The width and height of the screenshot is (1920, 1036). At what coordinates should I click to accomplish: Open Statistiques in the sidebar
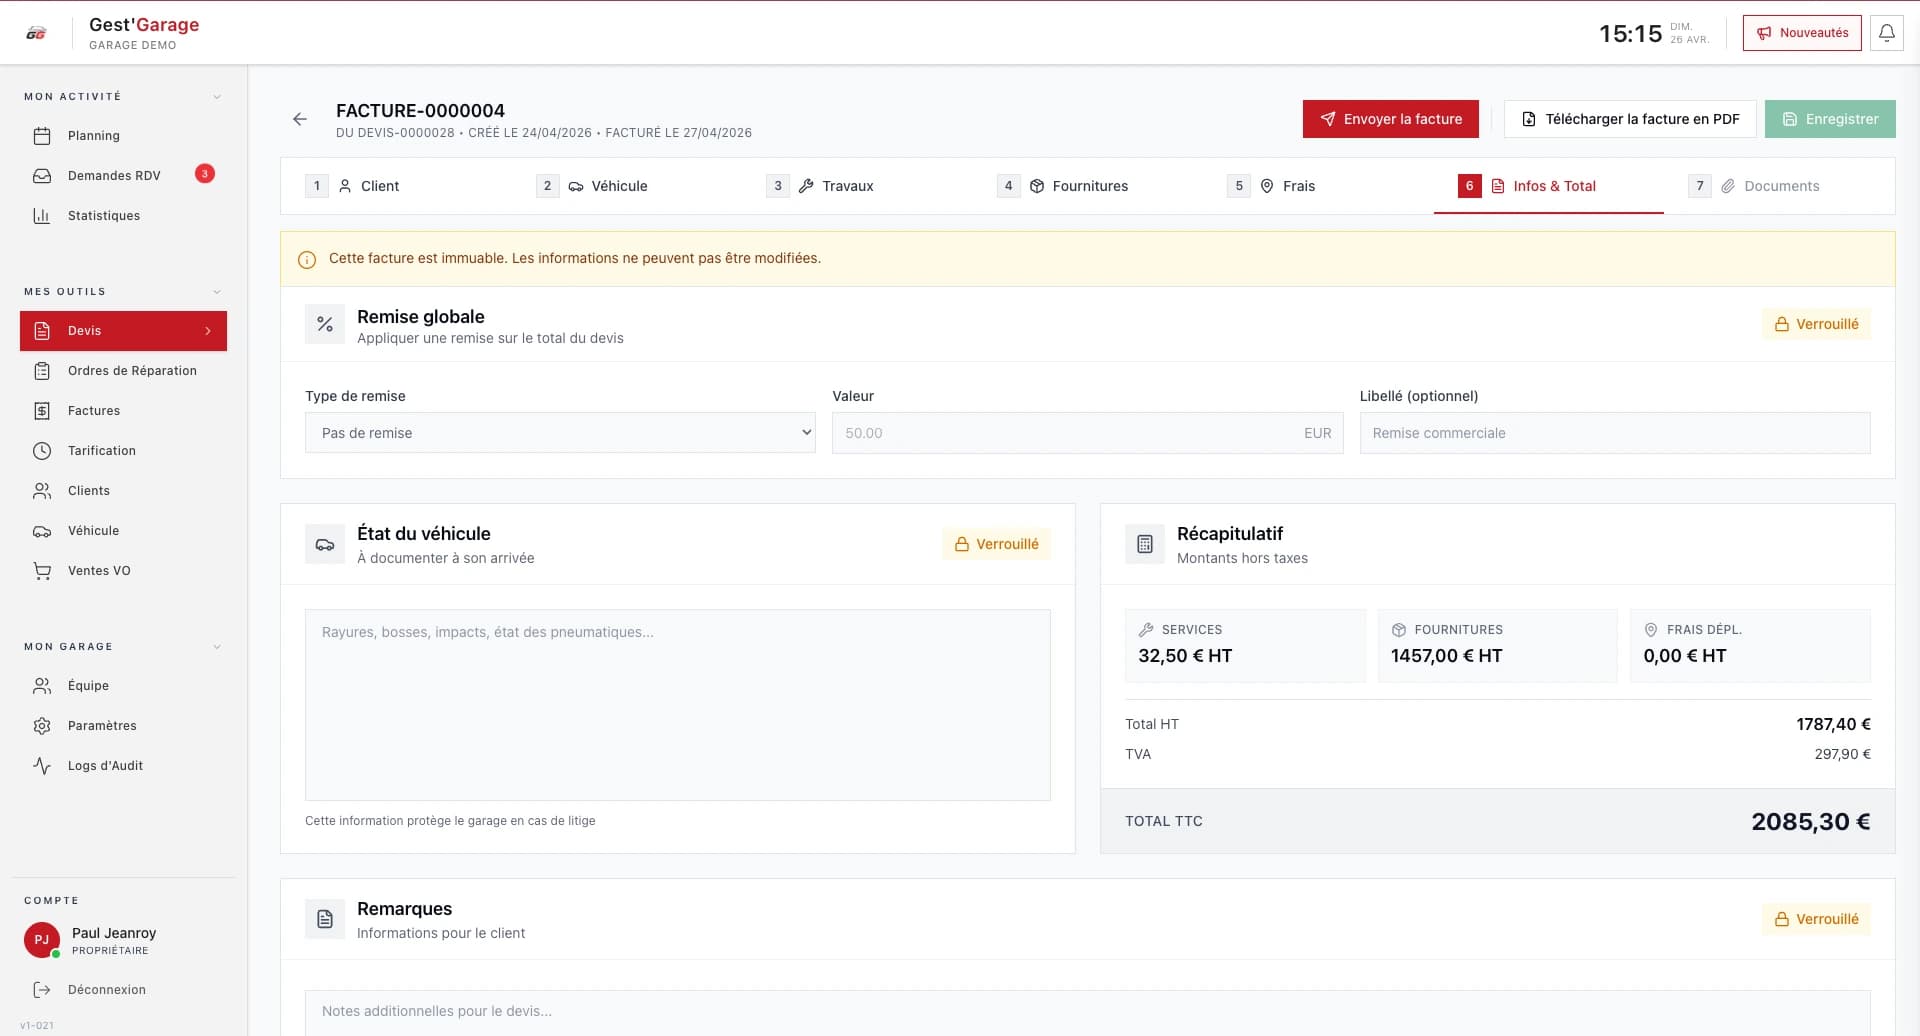(123, 216)
